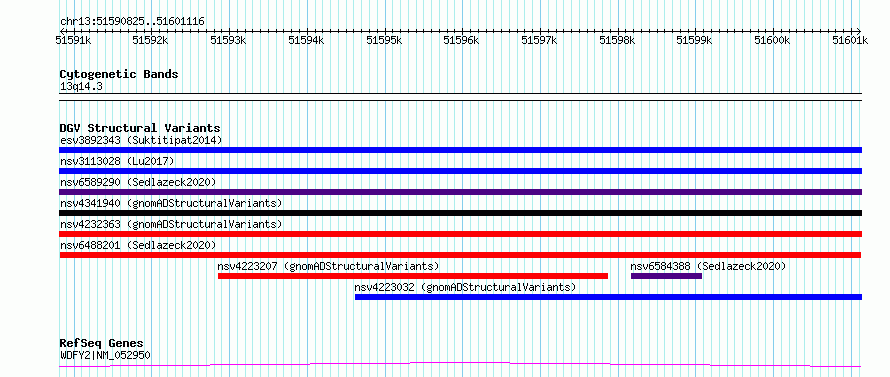Select the nsv6584388 (Sedlazeck2020) label

pos(708,266)
